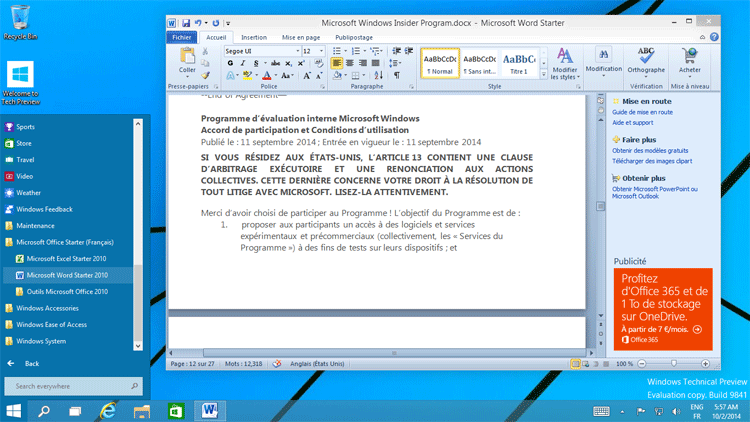Clear formatting with the eraser icon
The height and width of the screenshot is (422, 750).
pyautogui.click(x=319, y=63)
